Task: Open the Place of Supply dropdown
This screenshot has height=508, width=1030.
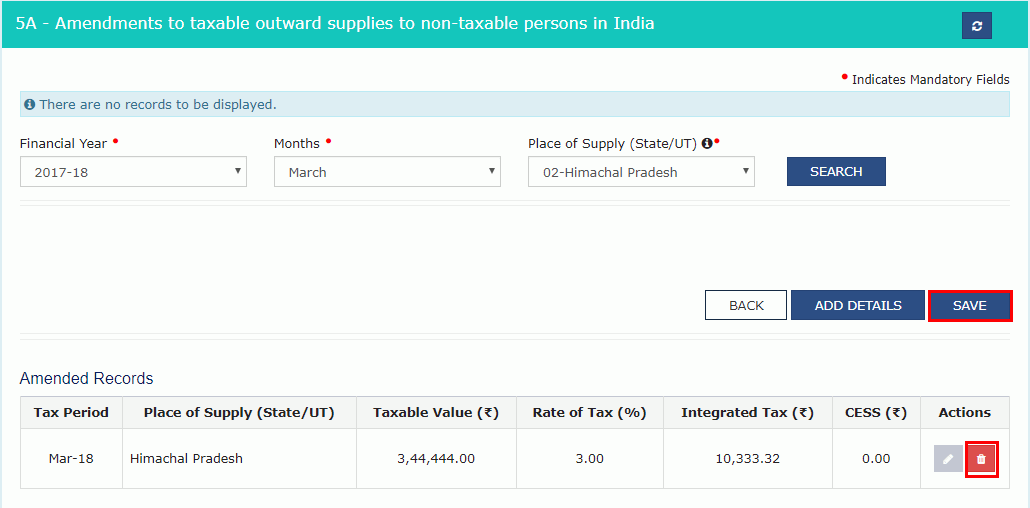Action: [641, 172]
